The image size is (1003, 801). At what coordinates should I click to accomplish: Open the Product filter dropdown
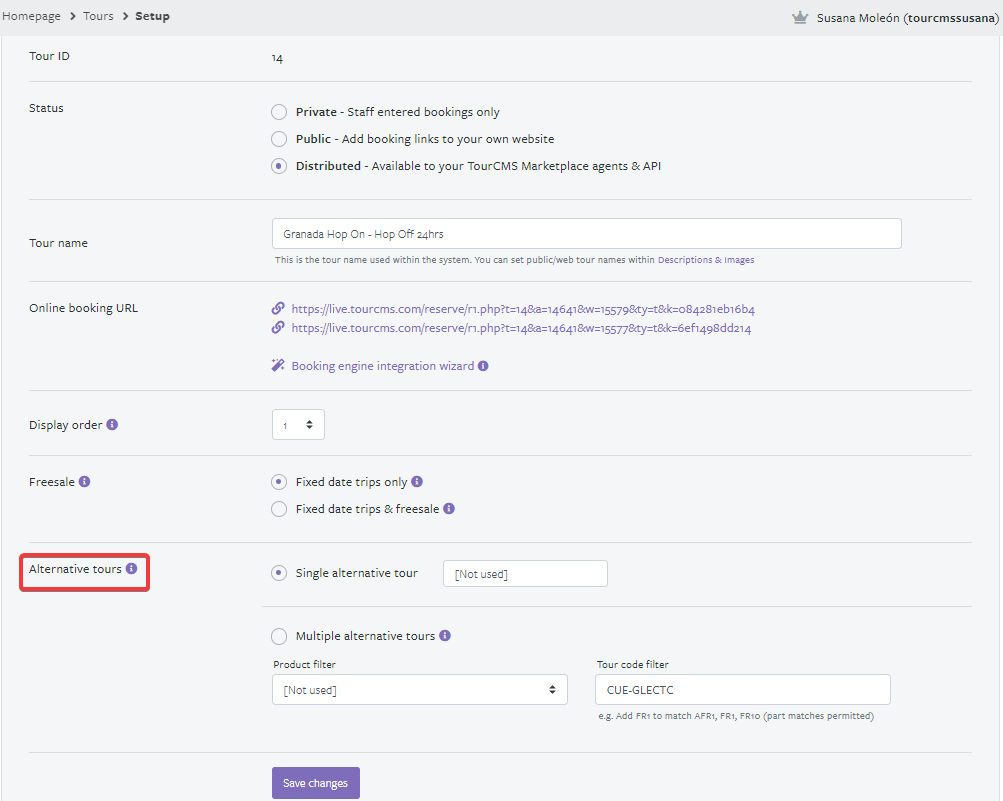420,690
